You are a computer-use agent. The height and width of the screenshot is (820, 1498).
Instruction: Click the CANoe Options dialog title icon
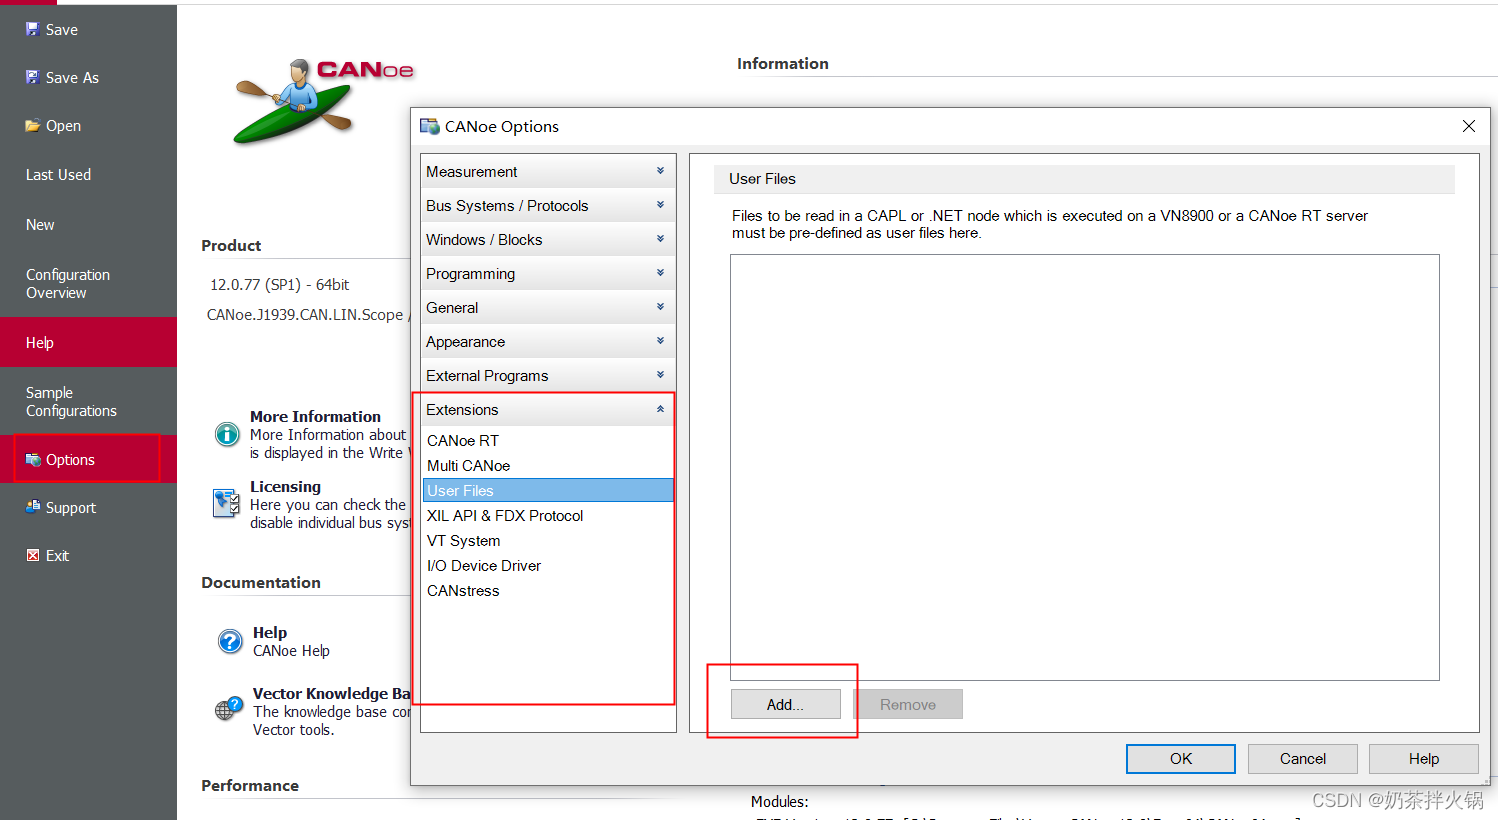tap(430, 126)
